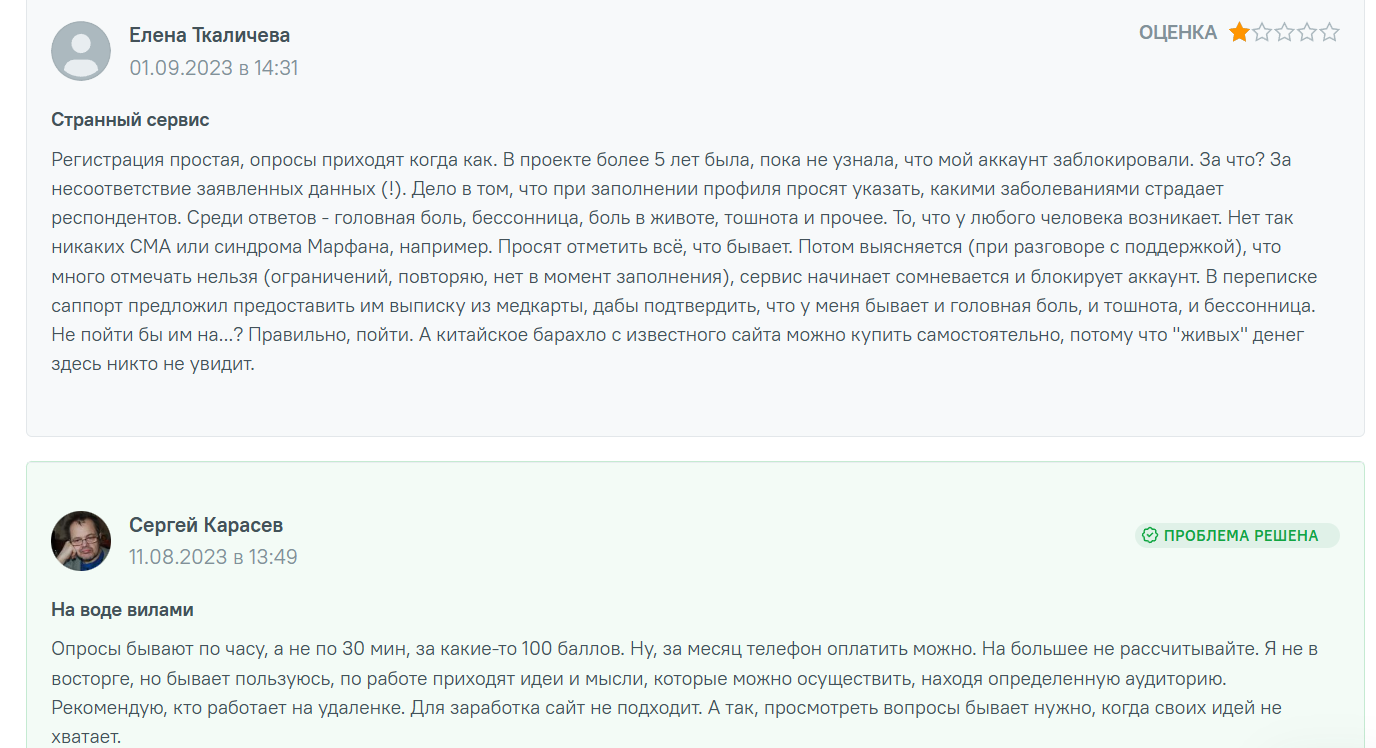Click the second star next to ОЦЕНКА

pyautogui.click(x=1263, y=31)
